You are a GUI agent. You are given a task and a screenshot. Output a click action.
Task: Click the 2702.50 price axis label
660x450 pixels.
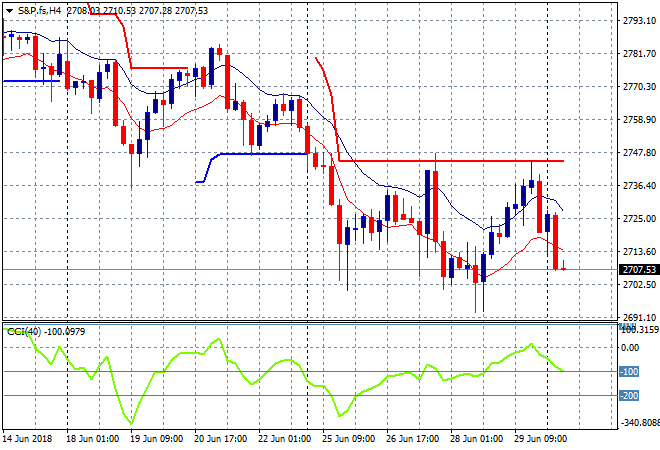639,284
